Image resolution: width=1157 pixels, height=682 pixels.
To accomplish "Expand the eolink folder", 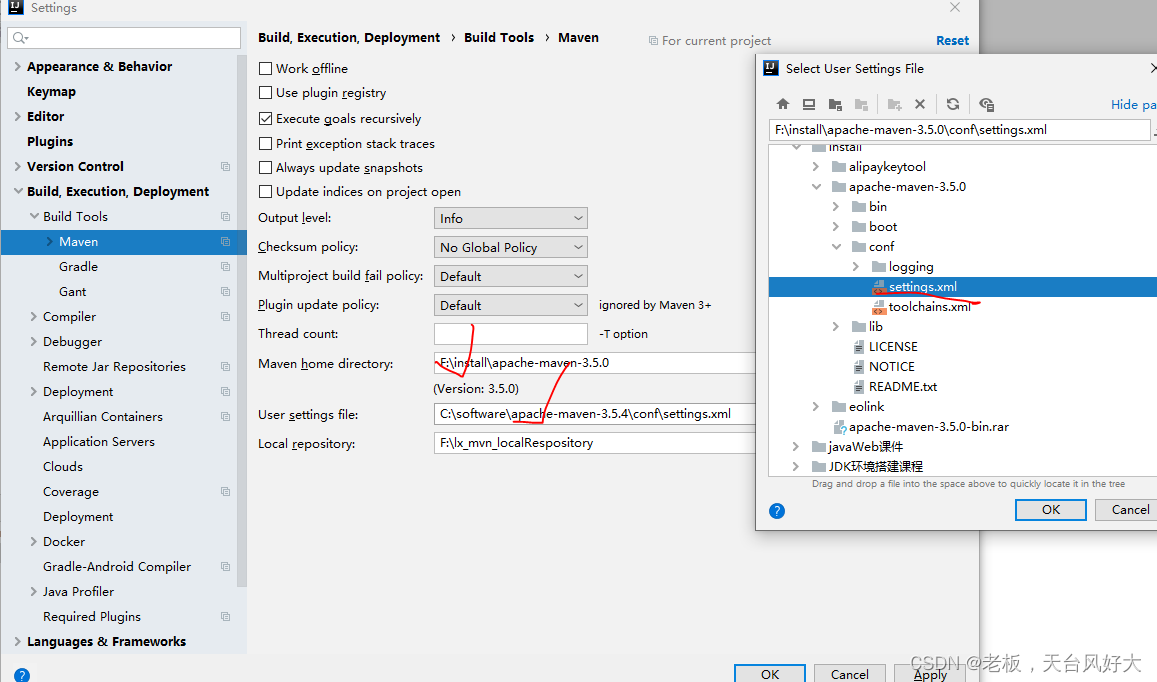I will click(x=815, y=407).
